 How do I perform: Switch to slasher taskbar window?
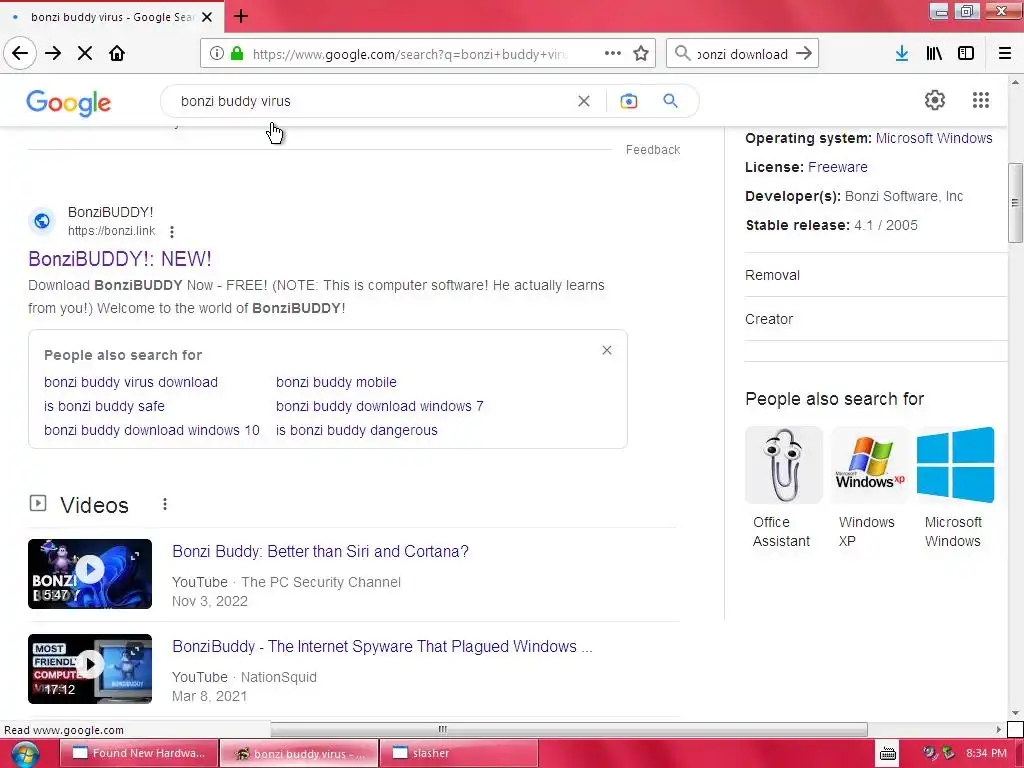458,753
